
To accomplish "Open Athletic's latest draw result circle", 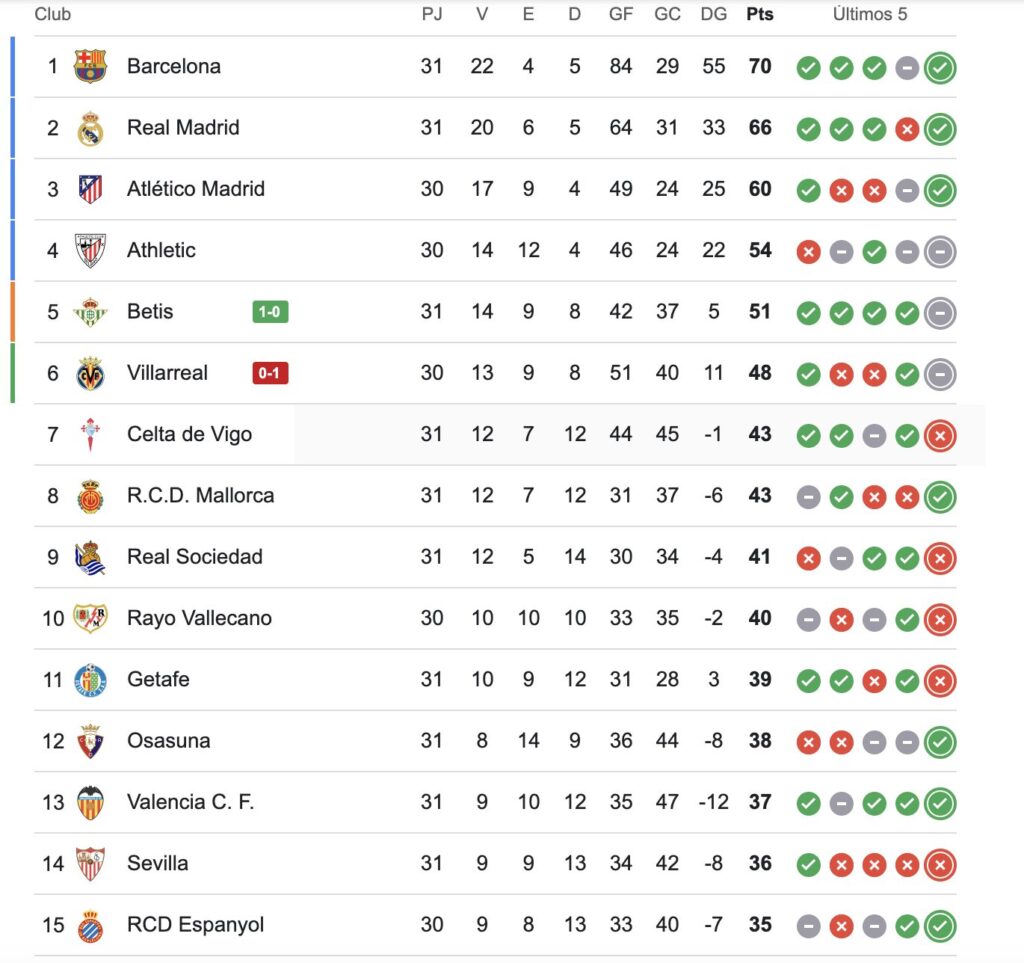I will (x=940, y=251).
